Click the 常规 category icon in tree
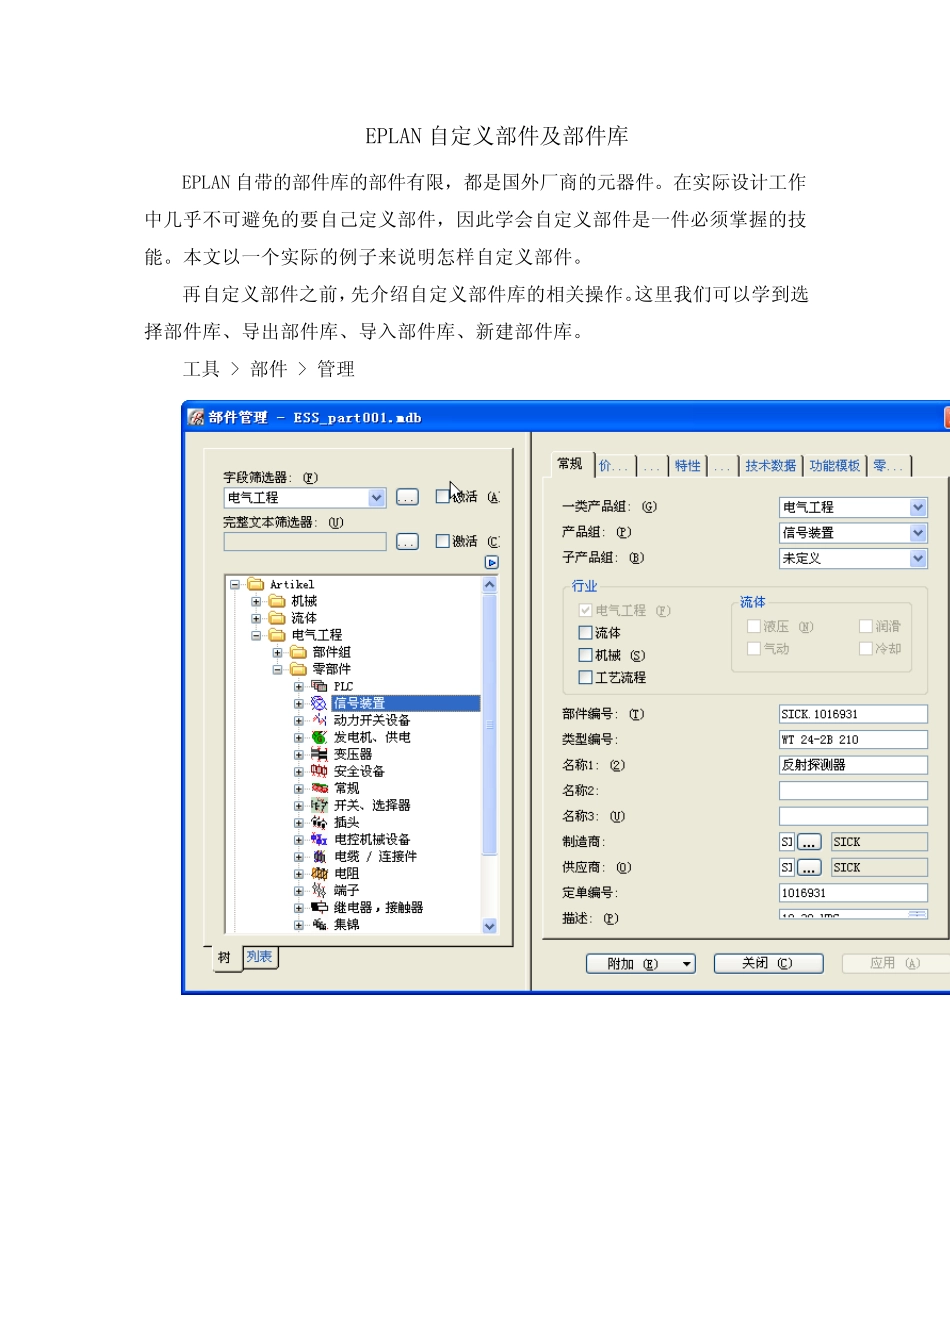Image resolution: width=950 pixels, height=1344 pixels. pyautogui.click(x=319, y=788)
